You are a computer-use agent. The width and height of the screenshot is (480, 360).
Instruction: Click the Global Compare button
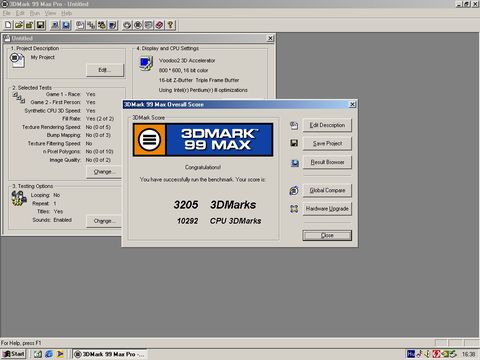coord(327,190)
